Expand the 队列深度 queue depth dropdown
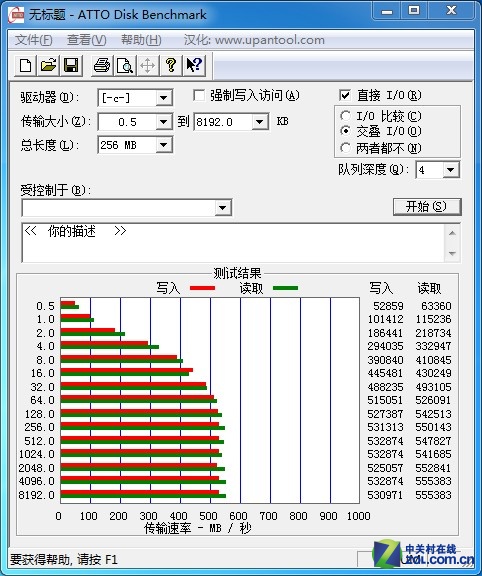The width and height of the screenshot is (482, 576). [451, 170]
